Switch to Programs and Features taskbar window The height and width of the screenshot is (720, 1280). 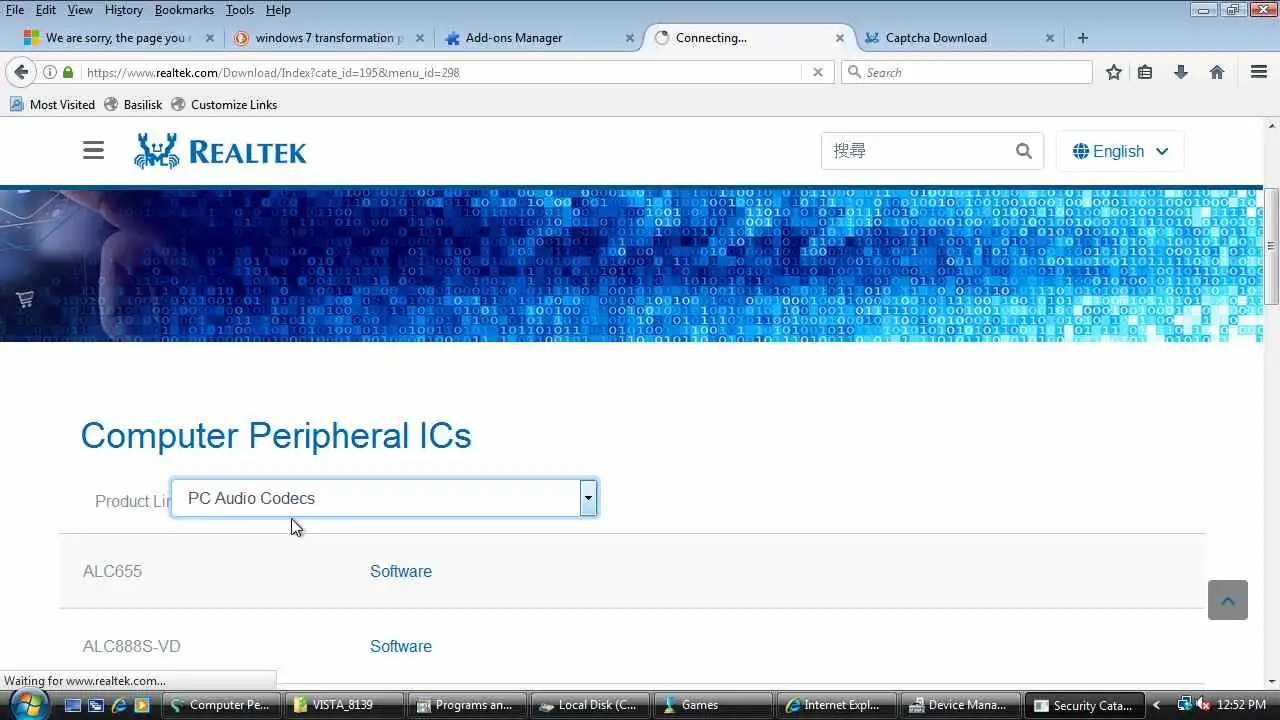468,705
